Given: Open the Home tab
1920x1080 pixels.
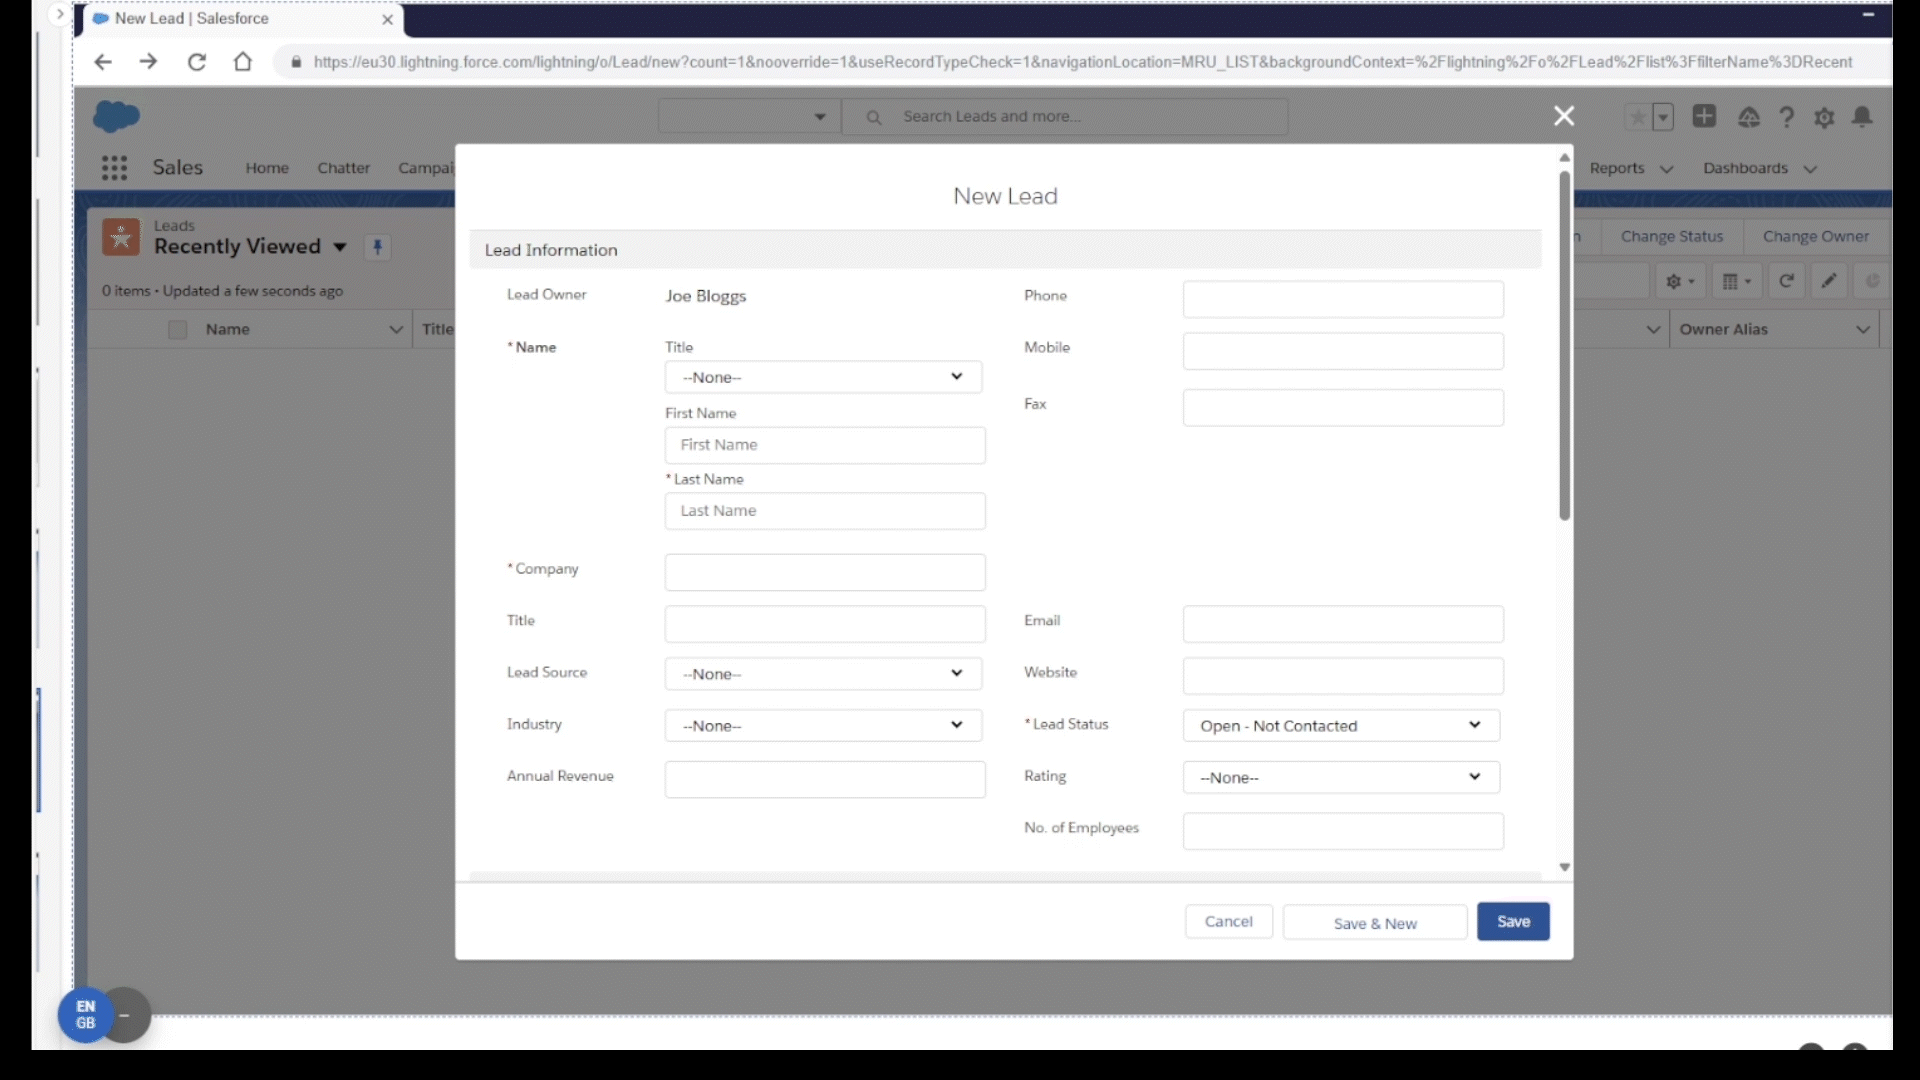Looking at the screenshot, I should click(x=266, y=168).
